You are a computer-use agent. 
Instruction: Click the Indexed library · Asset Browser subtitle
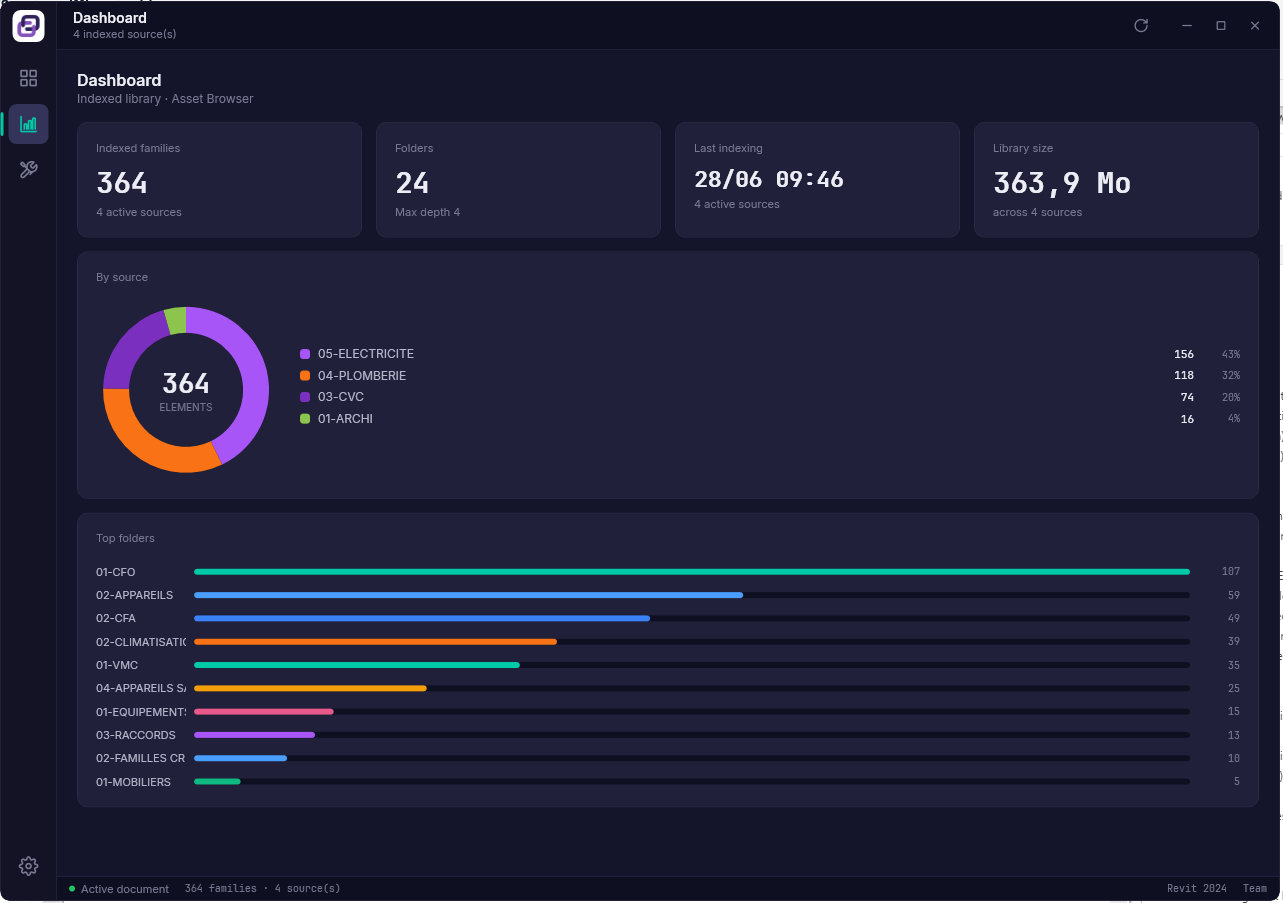pos(165,99)
